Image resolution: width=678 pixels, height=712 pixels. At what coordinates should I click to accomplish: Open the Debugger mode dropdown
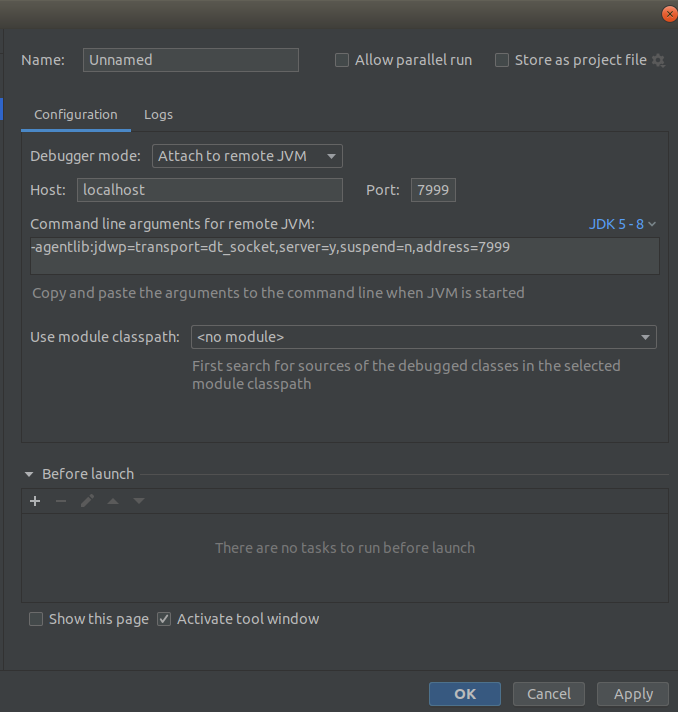click(247, 156)
